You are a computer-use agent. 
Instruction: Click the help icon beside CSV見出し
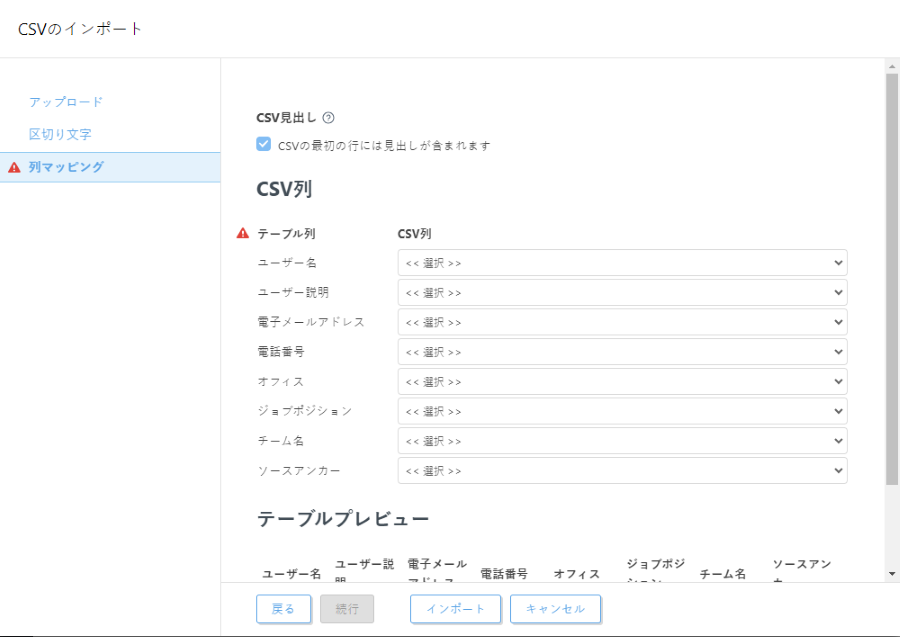pyautogui.click(x=330, y=117)
